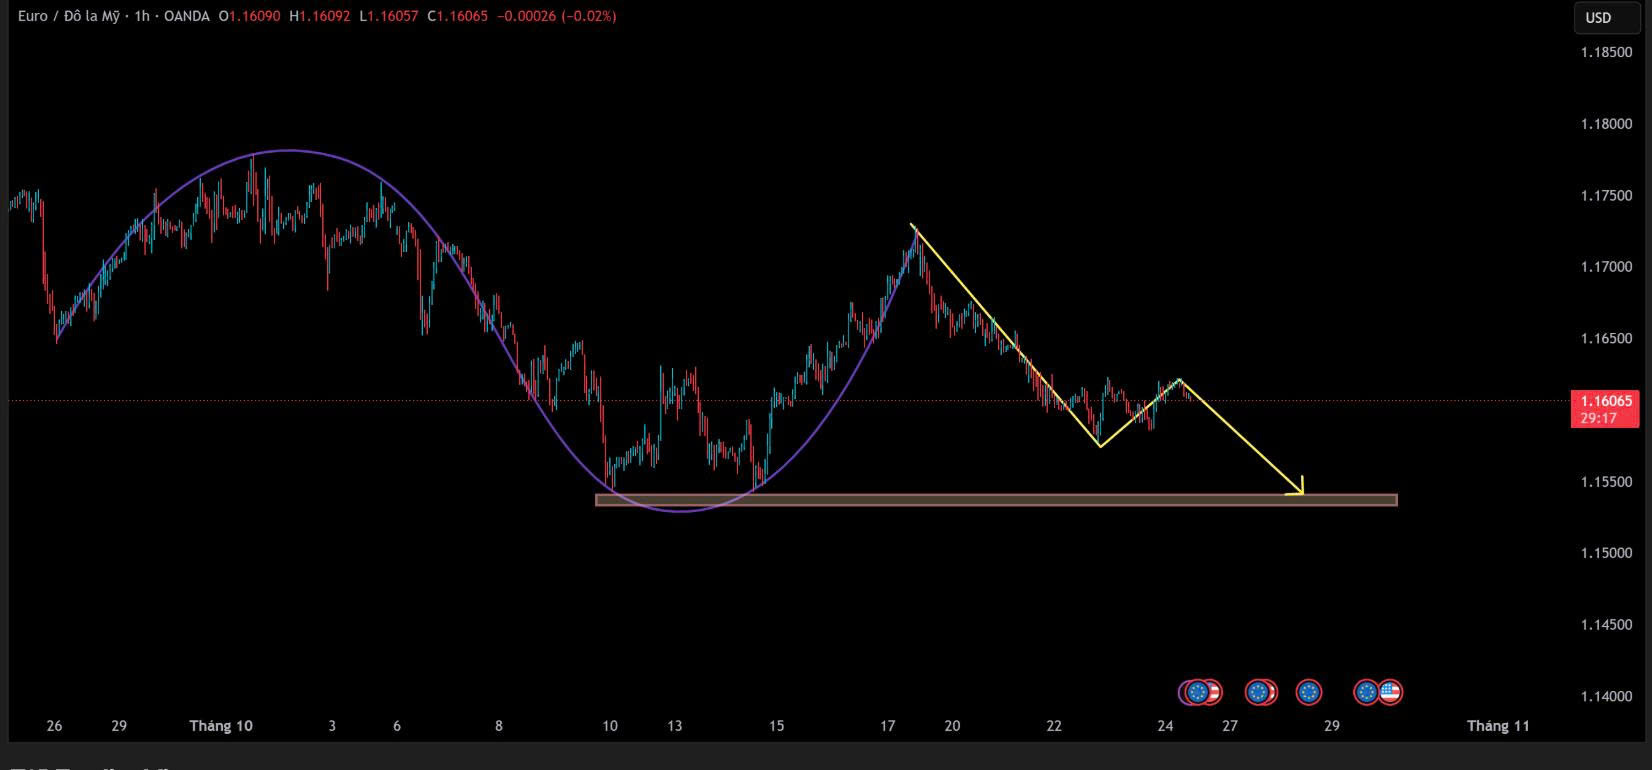Open the lone EU flag event near date 29
Image resolution: width=1652 pixels, height=770 pixels.
[x=1308, y=692]
